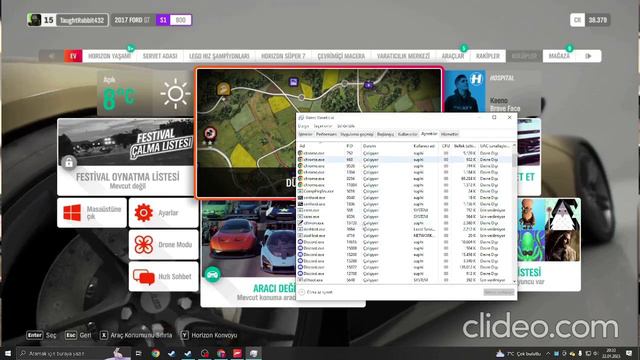640x360 pixels.
Task: Click the Task Manager scrollbar down arrow
Action: point(514,281)
